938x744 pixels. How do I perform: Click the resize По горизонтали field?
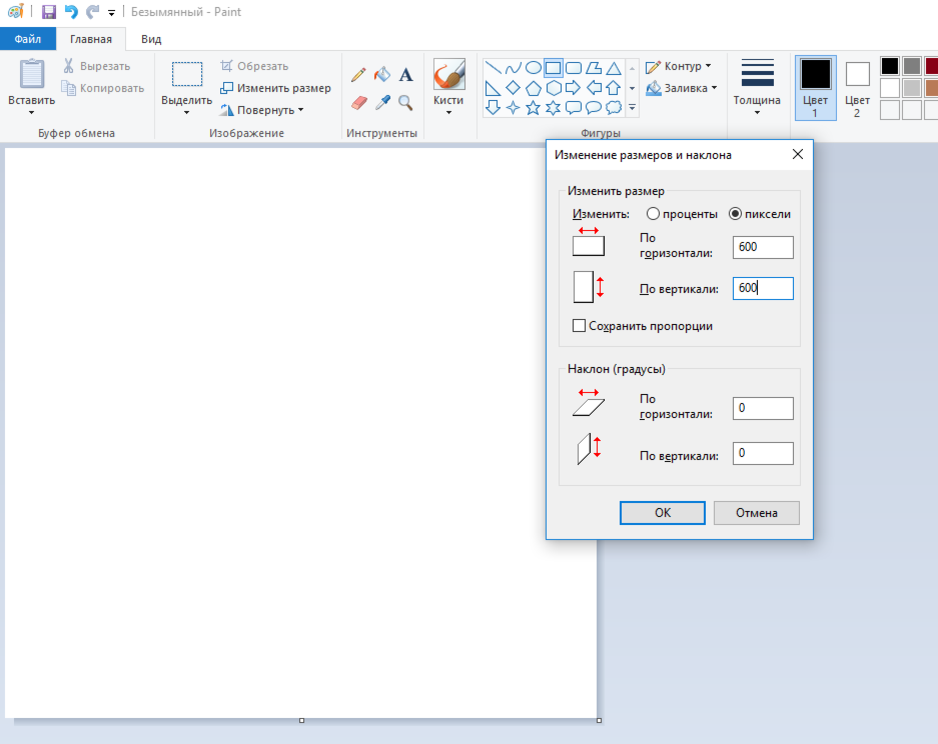coord(763,247)
